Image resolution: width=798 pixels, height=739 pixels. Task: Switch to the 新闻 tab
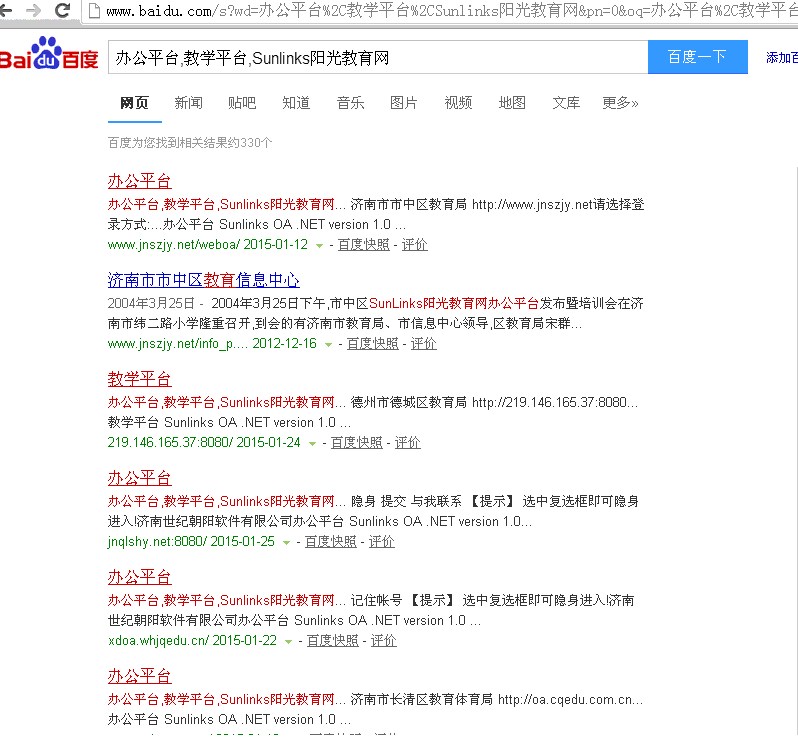pyautogui.click(x=188, y=103)
